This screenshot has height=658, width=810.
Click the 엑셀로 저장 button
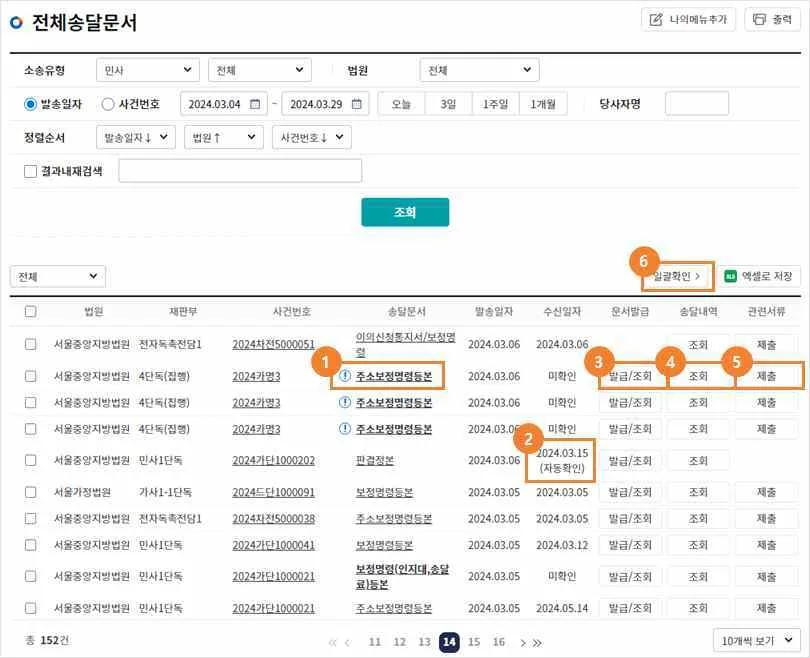(x=759, y=276)
